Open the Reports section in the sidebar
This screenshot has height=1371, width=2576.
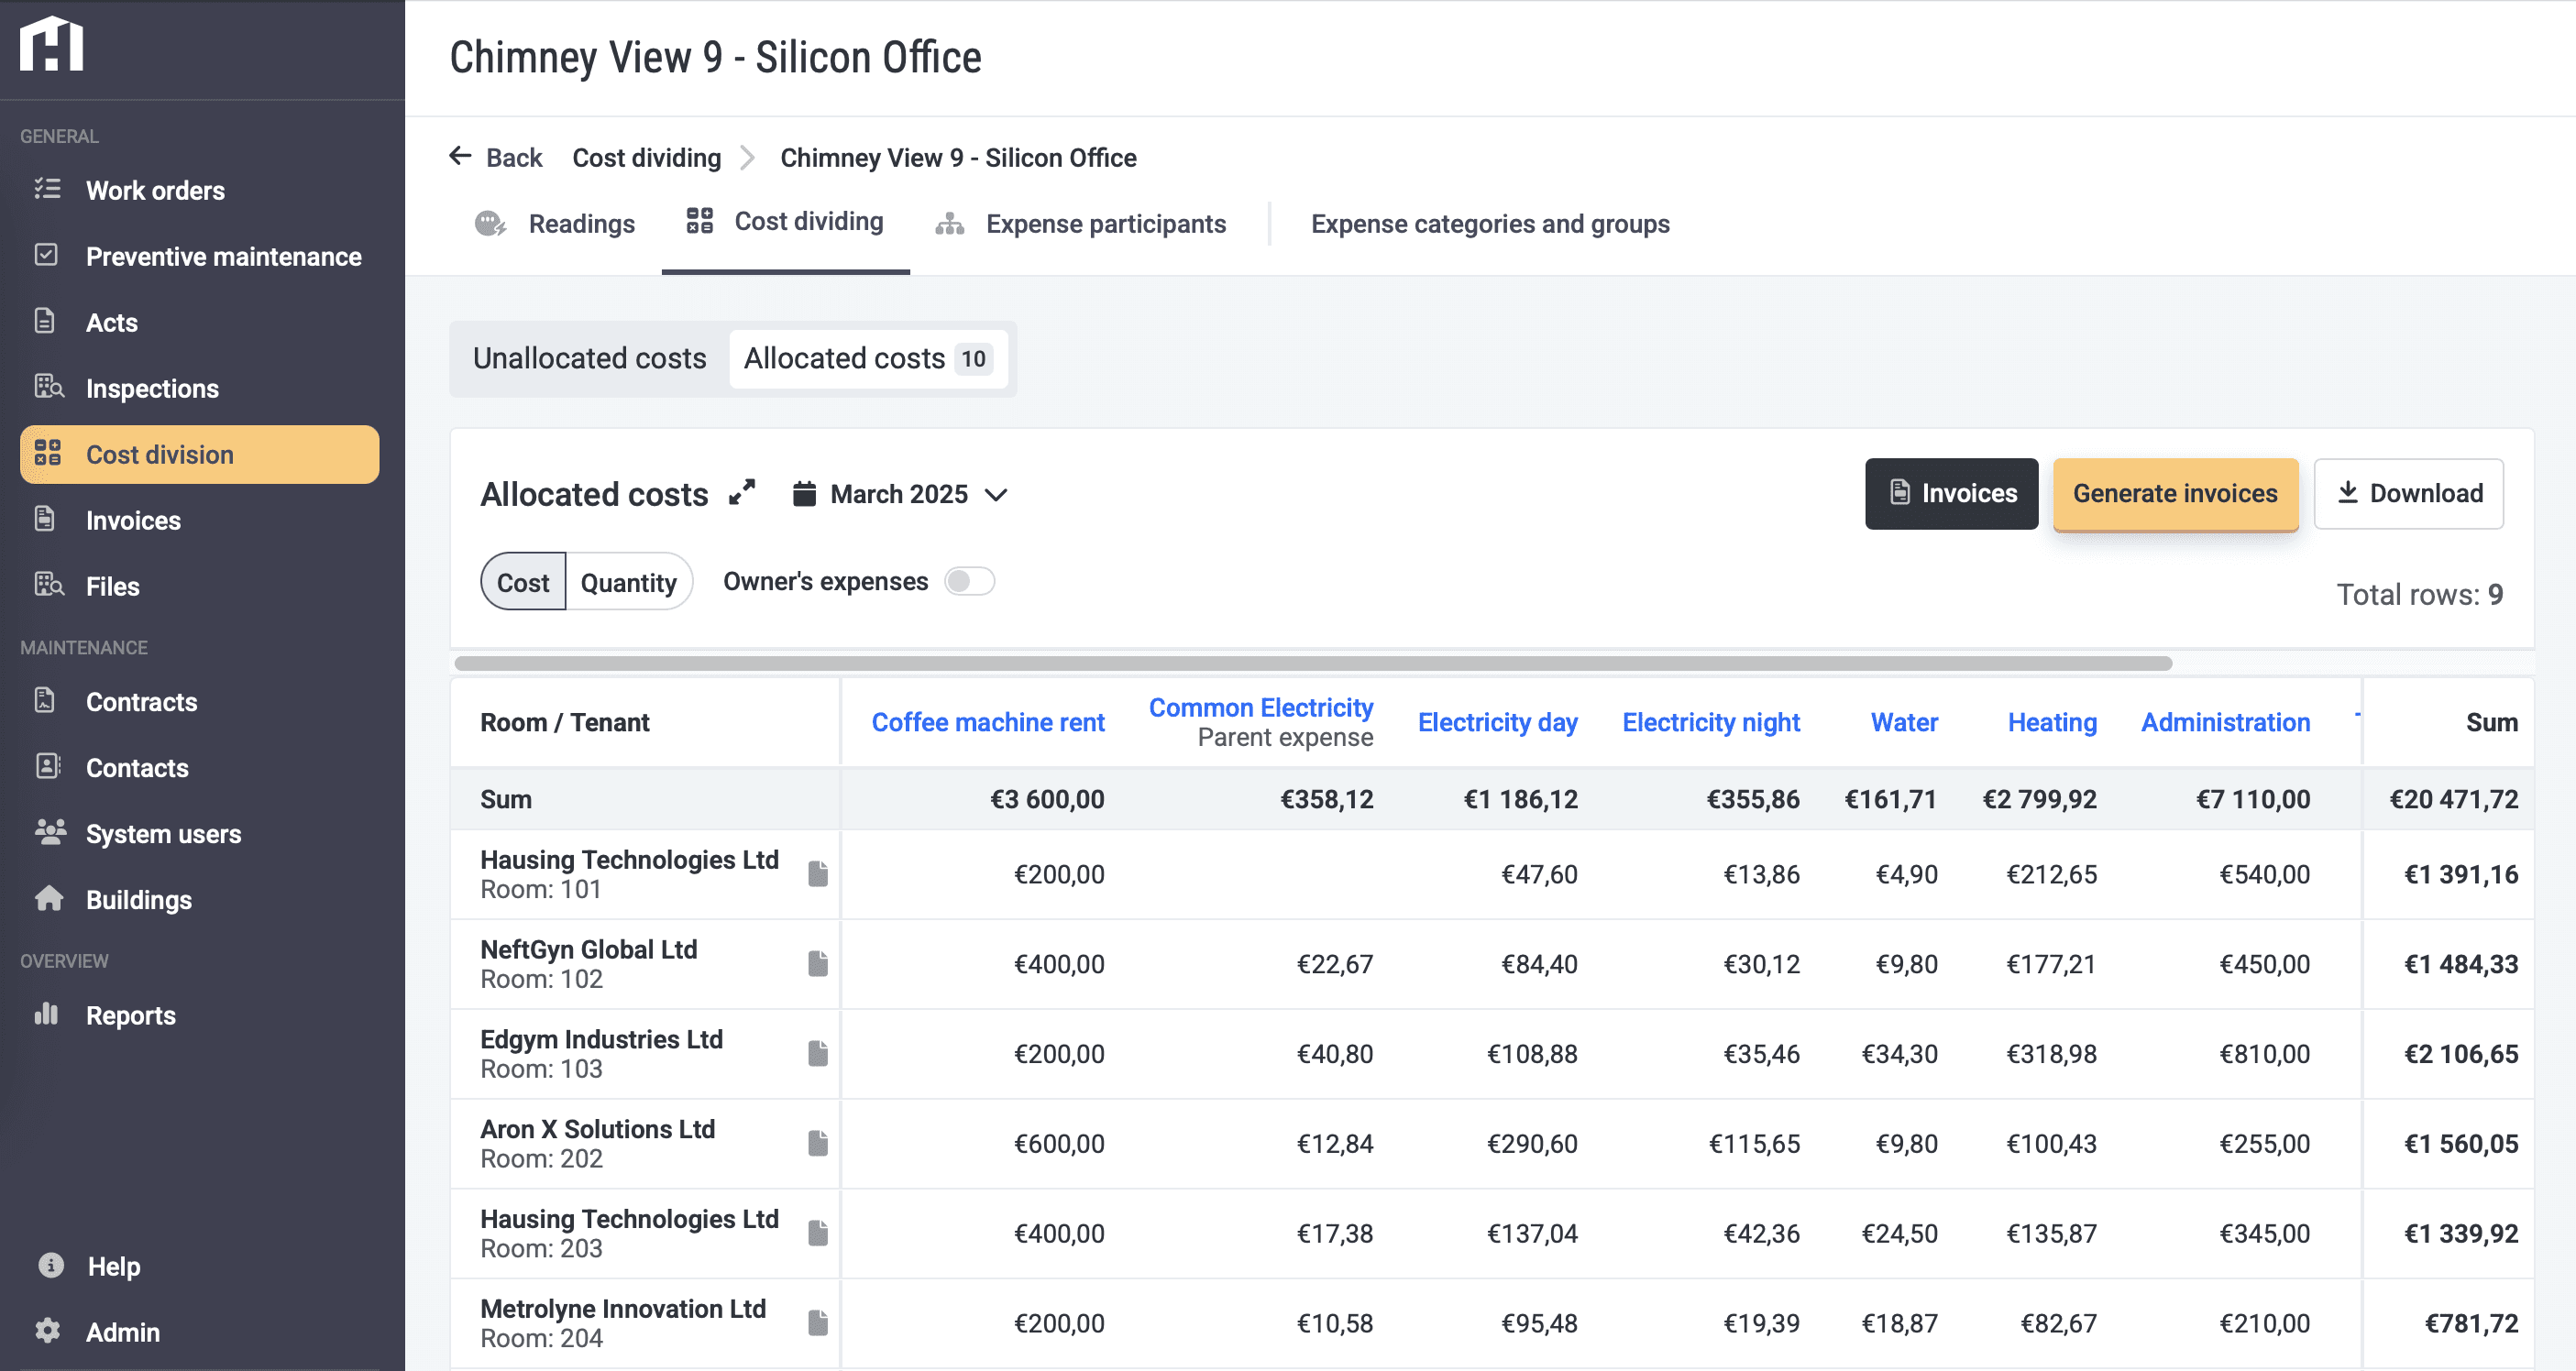click(x=130, y=1015)
